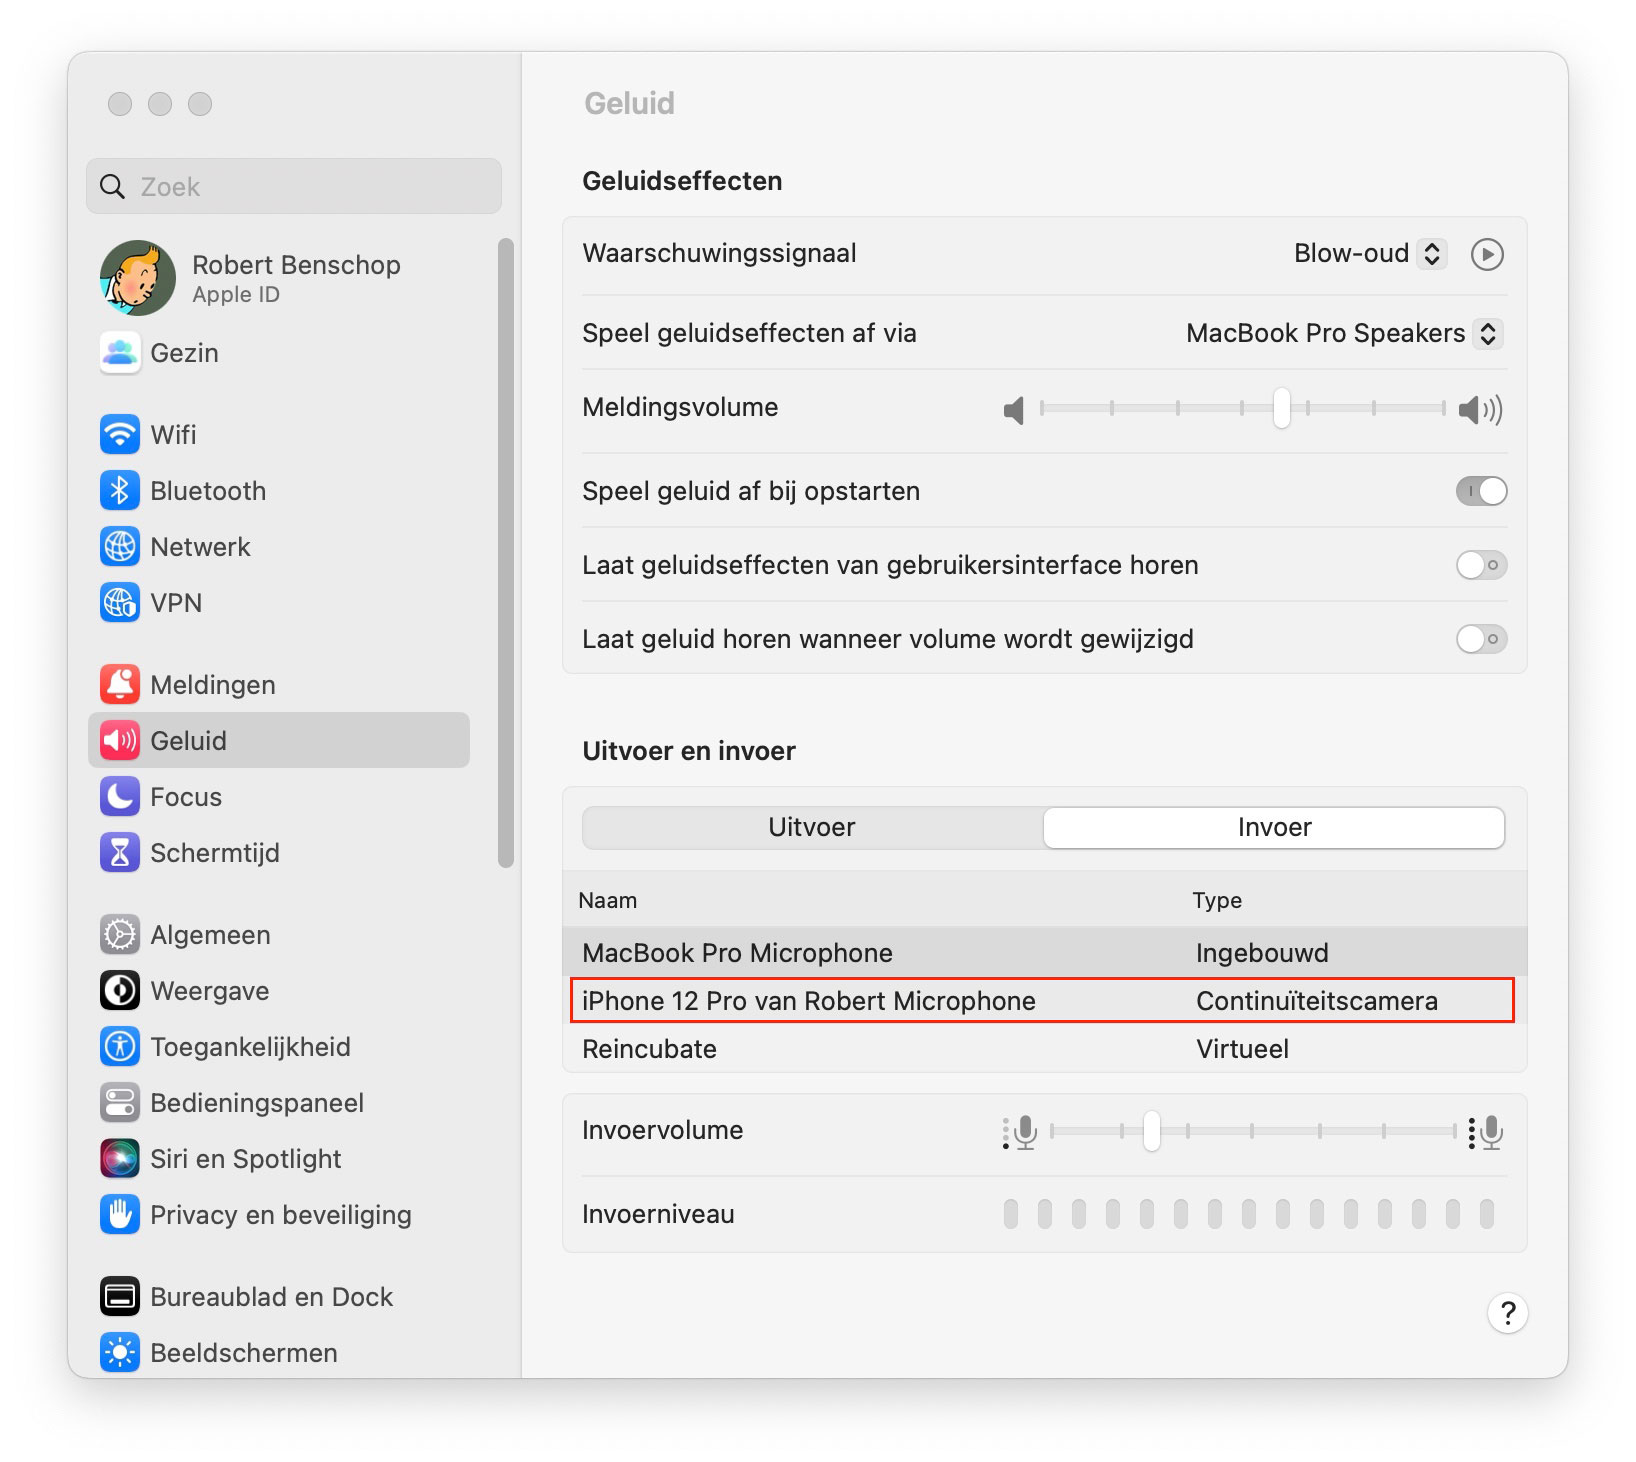Open the Siri en Spotlight icon
1636x1462 pixels.
click(x=120, y=1159)
